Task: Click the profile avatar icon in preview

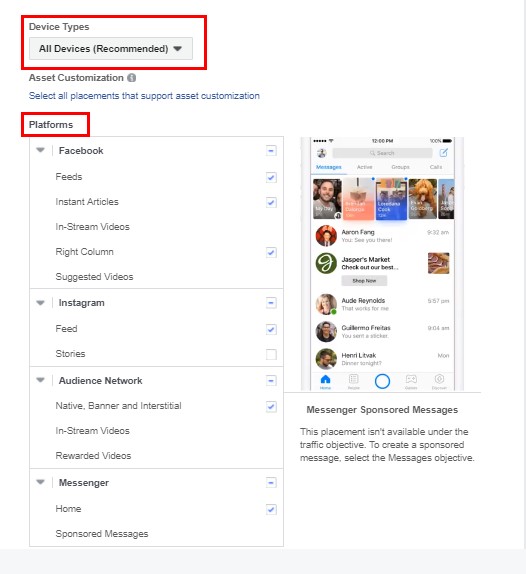Action: pyautogui.click(x=322, y=153)
